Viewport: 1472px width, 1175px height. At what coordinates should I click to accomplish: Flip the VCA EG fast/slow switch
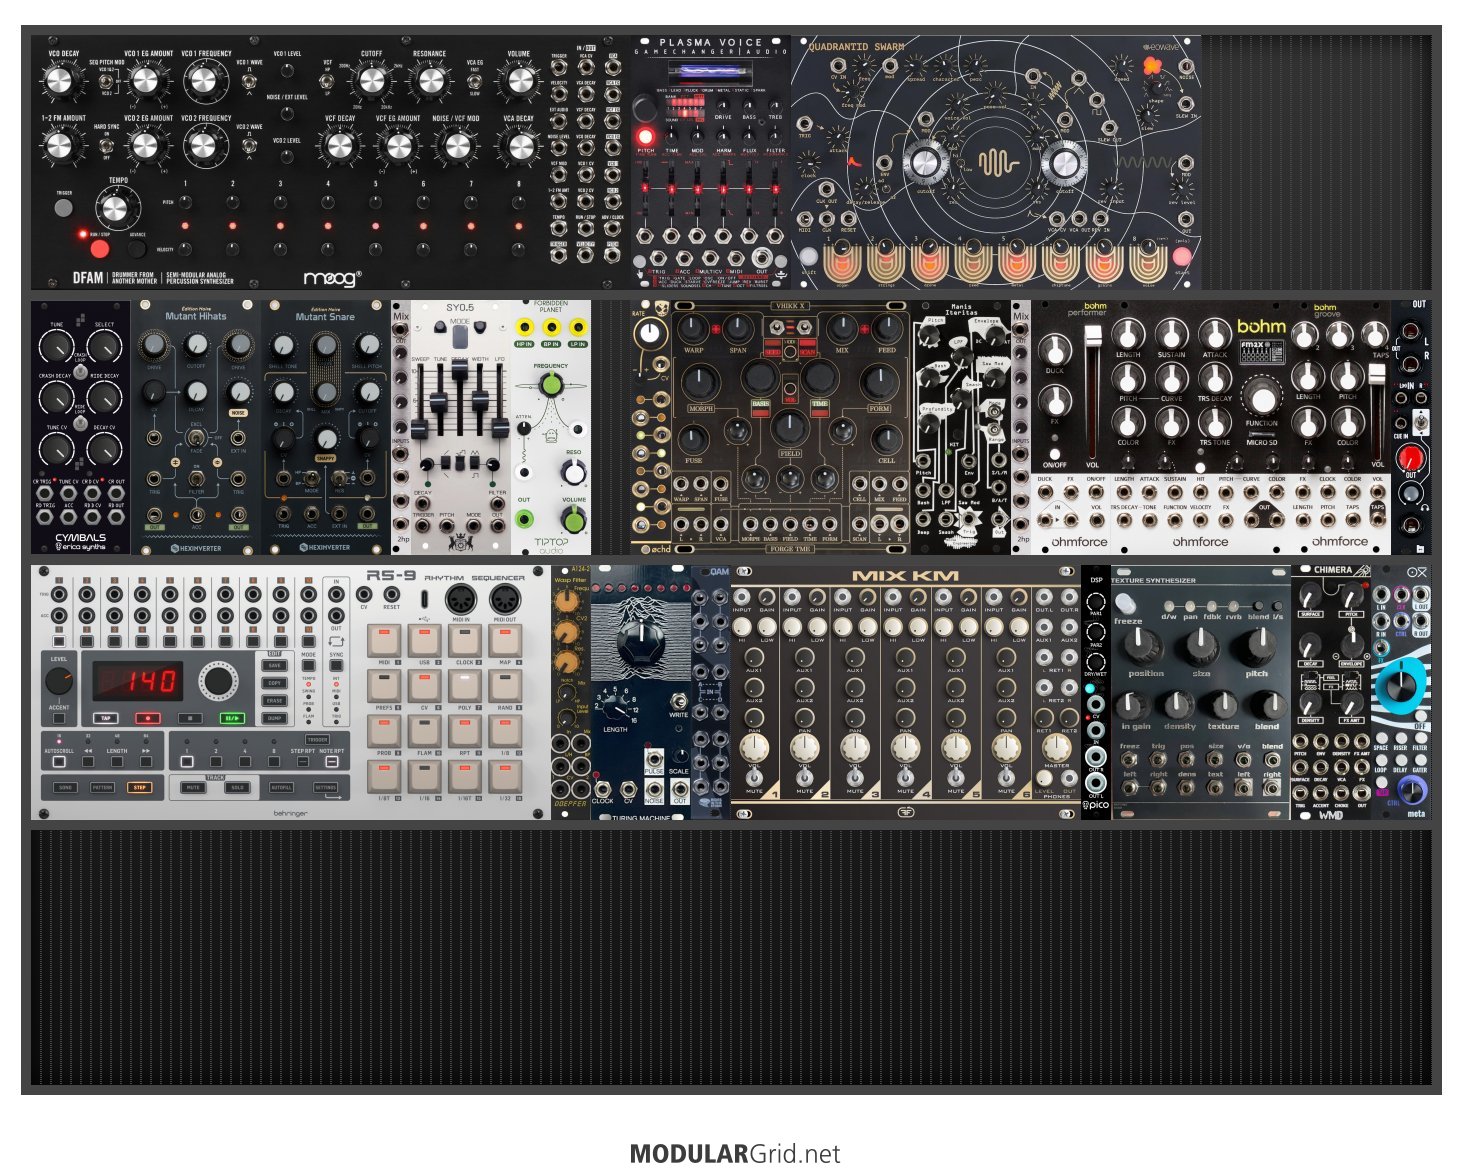[474, 81]
